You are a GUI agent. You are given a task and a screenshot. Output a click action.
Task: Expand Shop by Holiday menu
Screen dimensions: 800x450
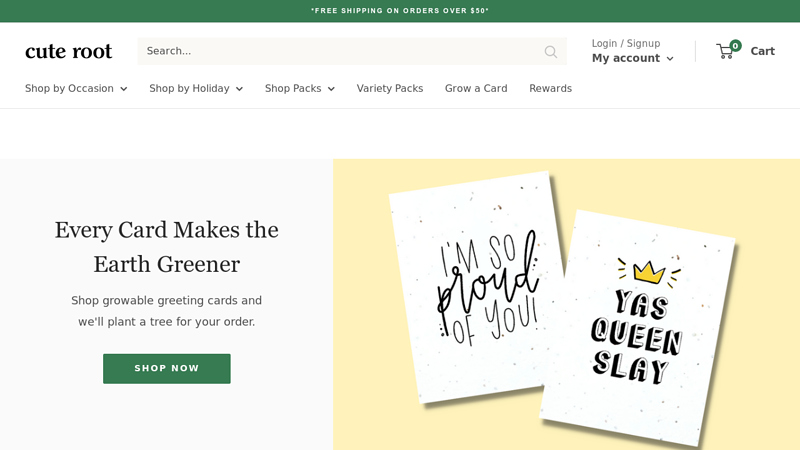tap(196, 88)
